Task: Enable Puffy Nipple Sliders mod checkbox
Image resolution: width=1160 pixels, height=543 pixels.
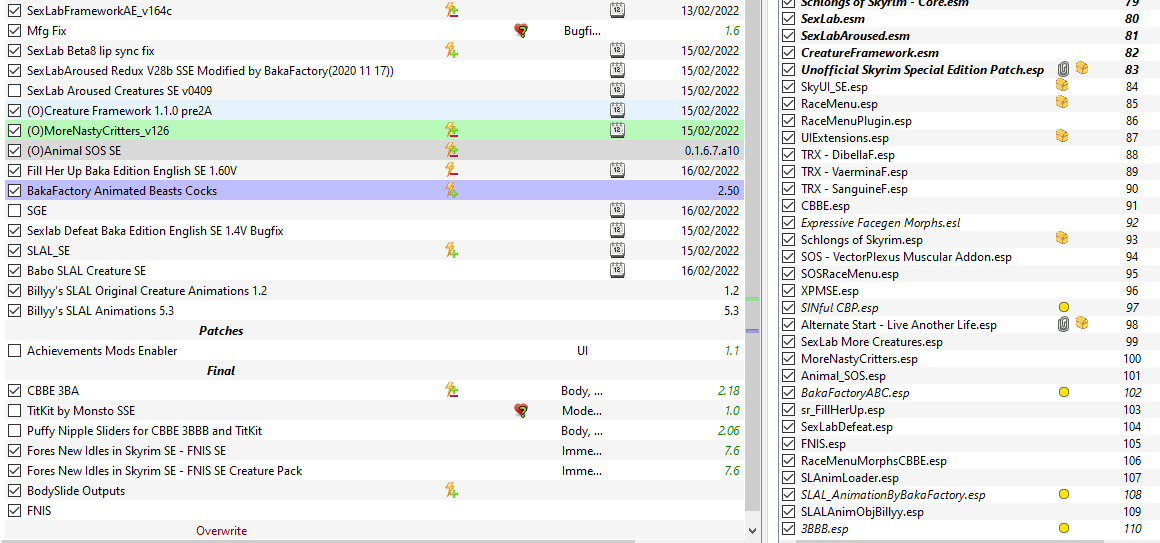Action: [14, 431]
